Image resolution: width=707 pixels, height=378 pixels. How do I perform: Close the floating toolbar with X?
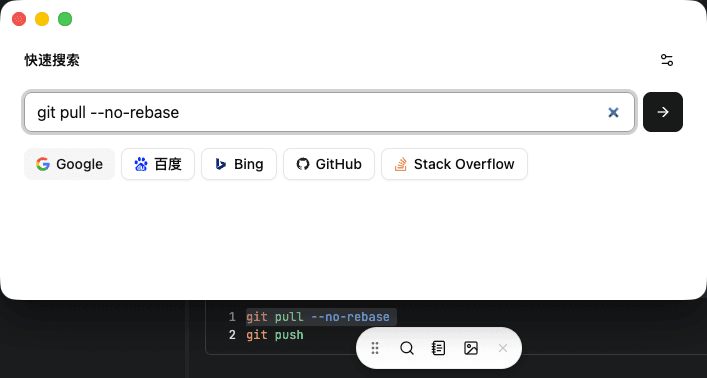(503, 348)
